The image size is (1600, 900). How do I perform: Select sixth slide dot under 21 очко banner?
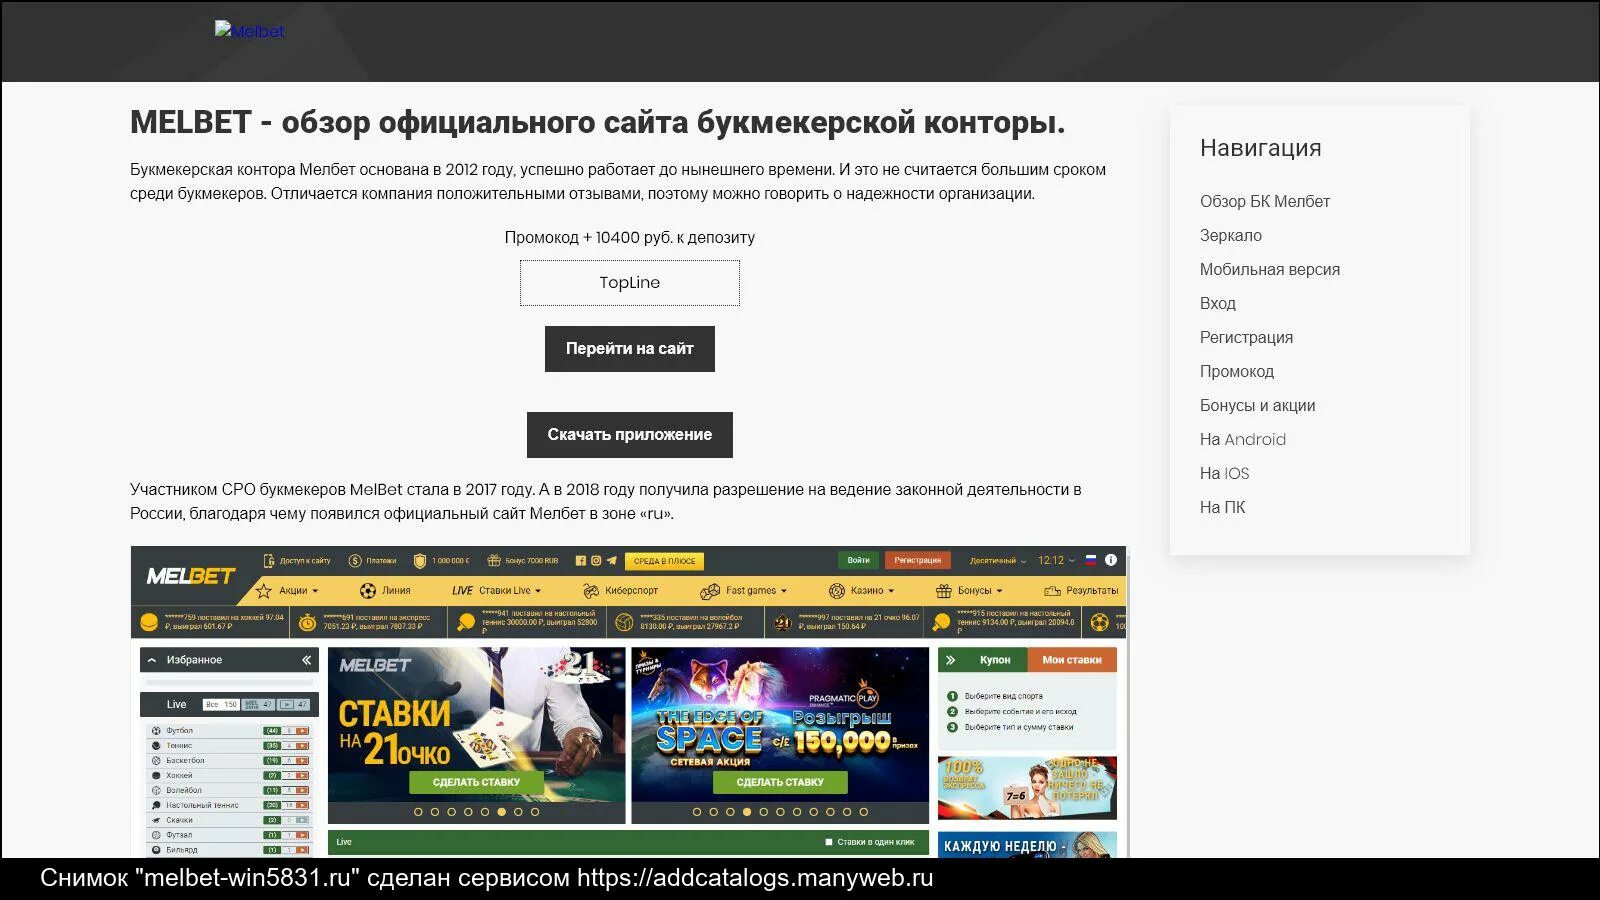click(x=501, y=812)
